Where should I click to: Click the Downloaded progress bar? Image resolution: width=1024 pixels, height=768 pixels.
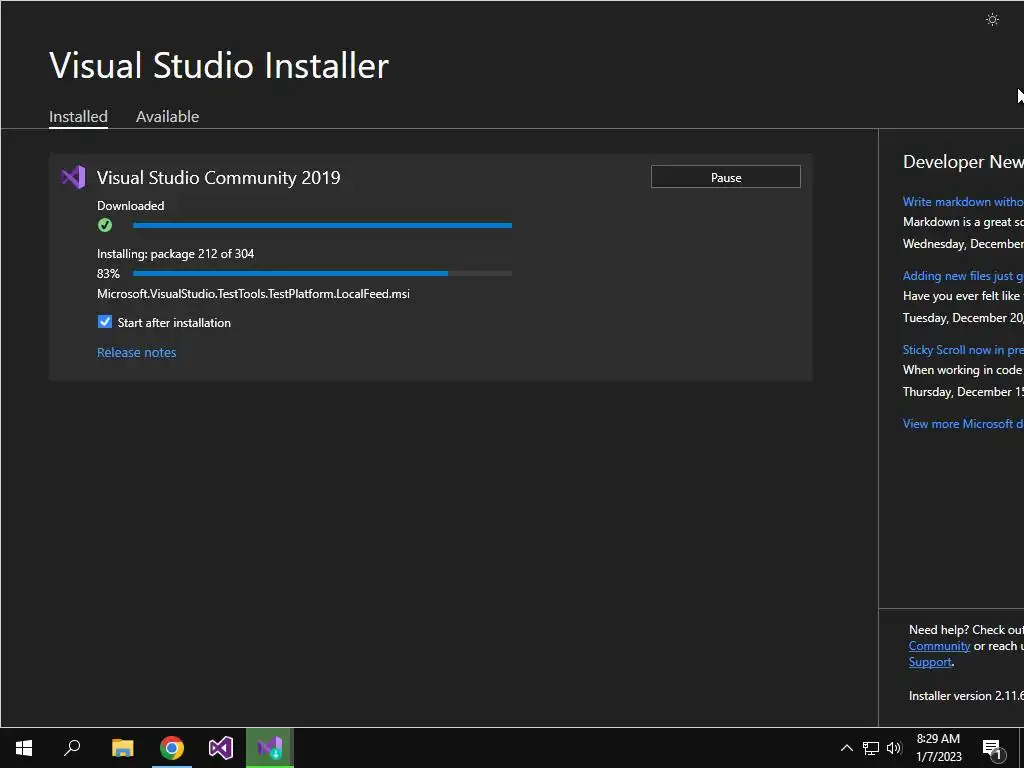click(x=322, y=225)
